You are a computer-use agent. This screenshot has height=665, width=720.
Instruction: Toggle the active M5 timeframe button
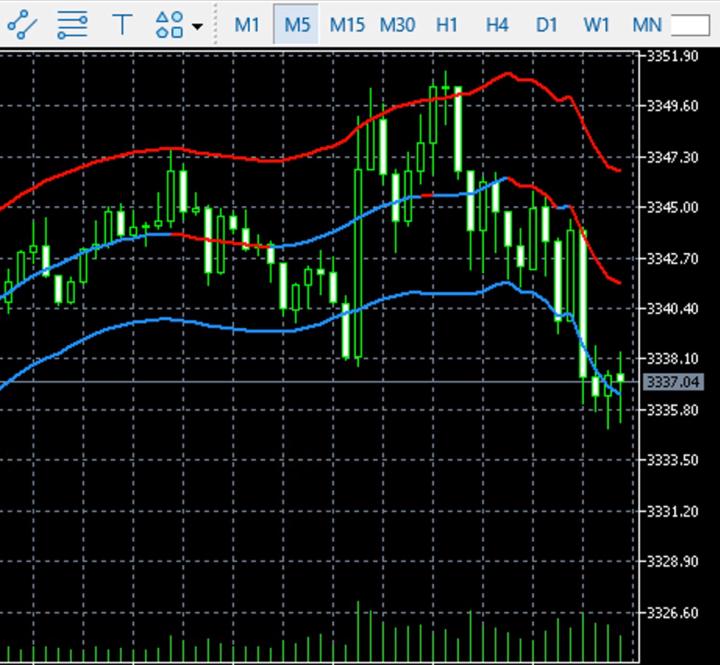[297, 24]
